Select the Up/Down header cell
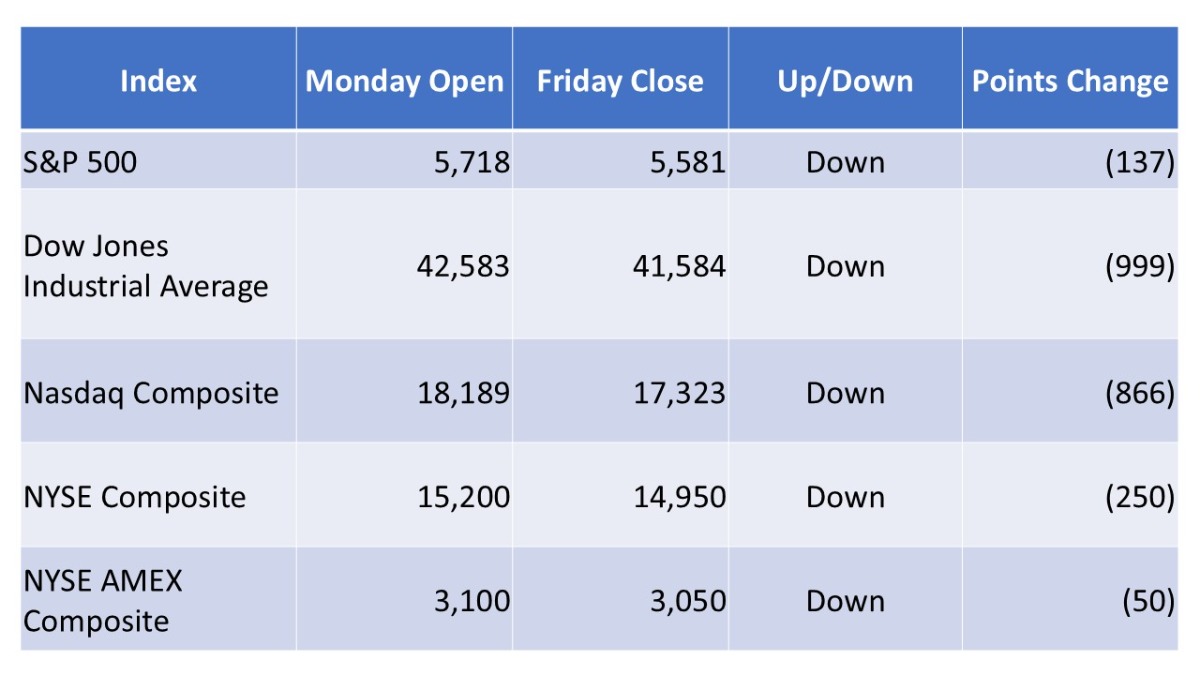The image size is (1200, 675). point(845,81)
